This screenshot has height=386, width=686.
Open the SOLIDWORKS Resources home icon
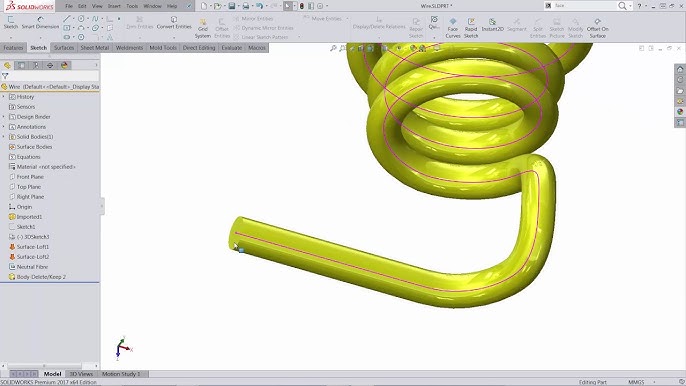pyautogui.click(x=680, y=69)
